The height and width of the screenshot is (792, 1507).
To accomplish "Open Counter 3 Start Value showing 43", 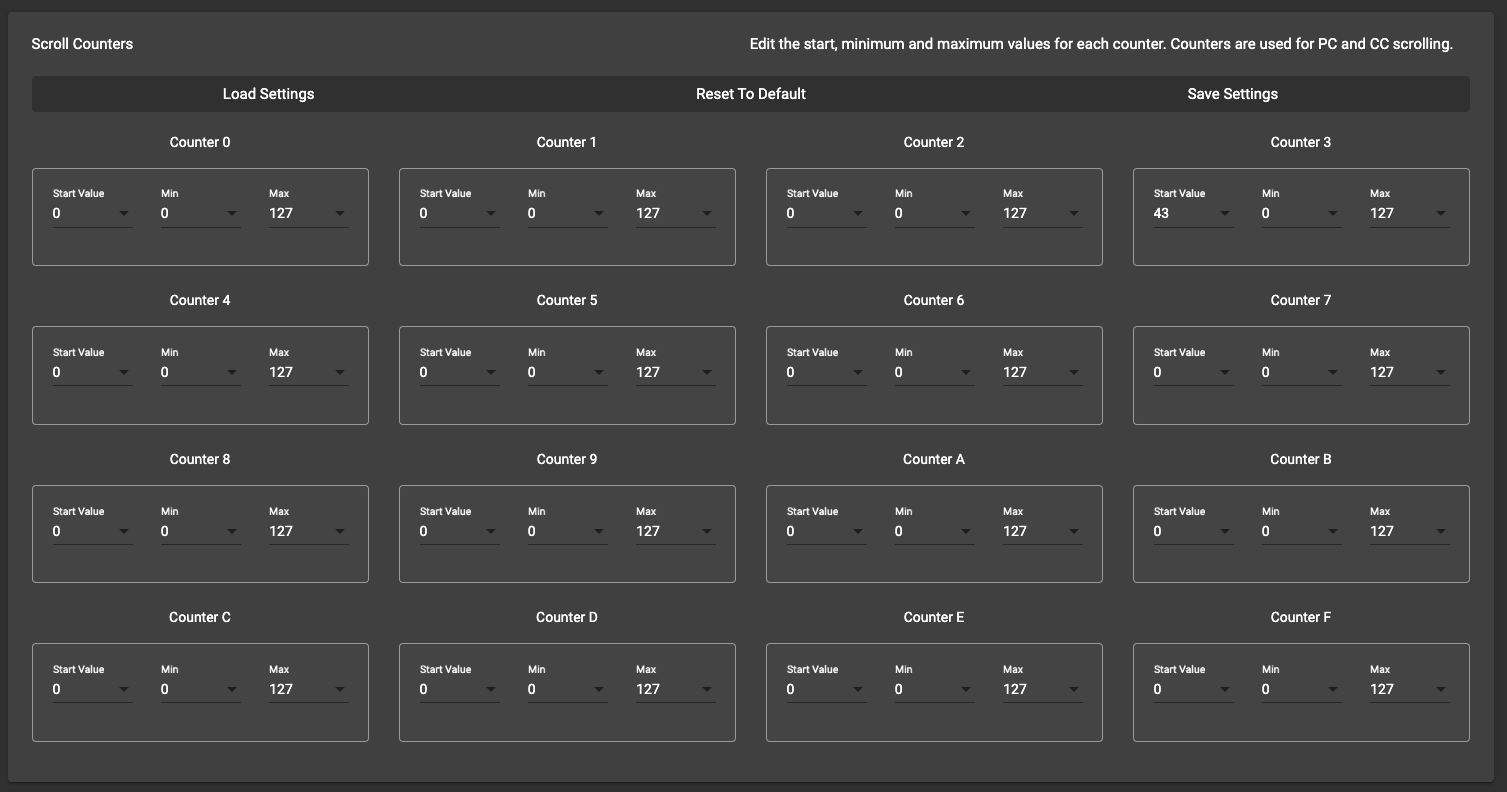I will 1193,214.
